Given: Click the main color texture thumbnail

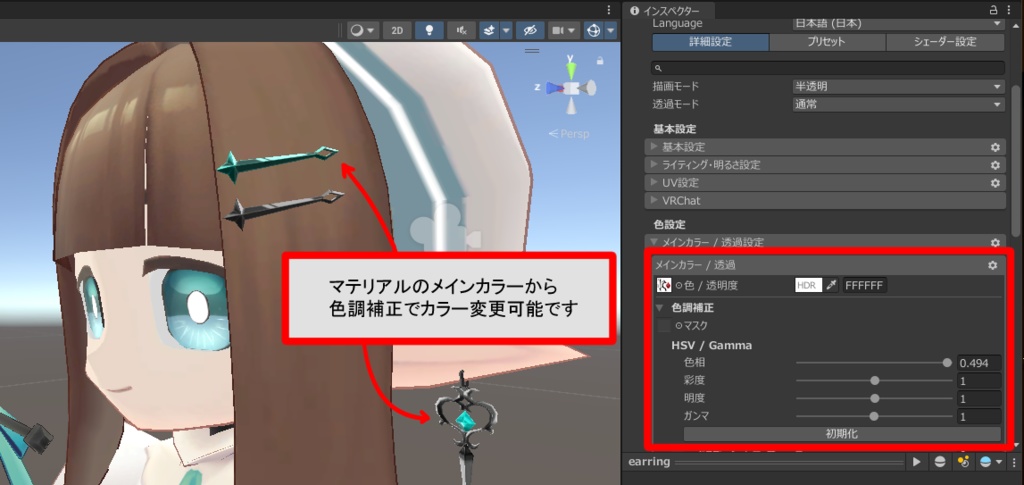Looking at the screenshot, I should point(663,285).
